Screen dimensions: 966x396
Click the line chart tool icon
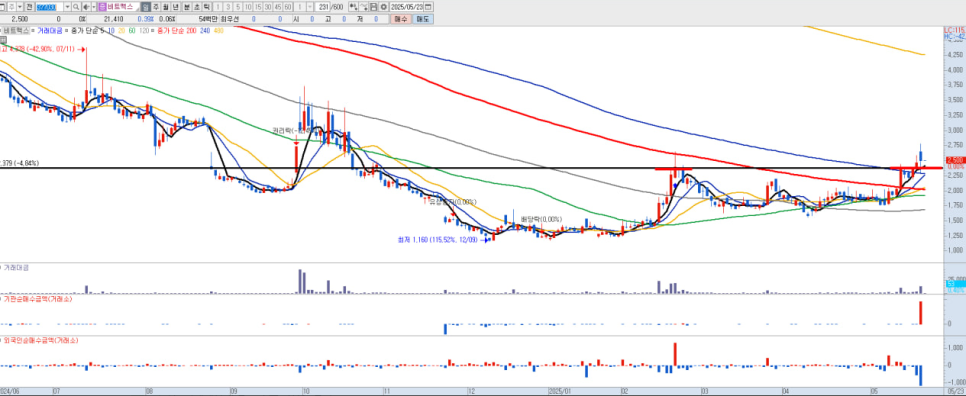pyautogui.click(x=363, y=7)
